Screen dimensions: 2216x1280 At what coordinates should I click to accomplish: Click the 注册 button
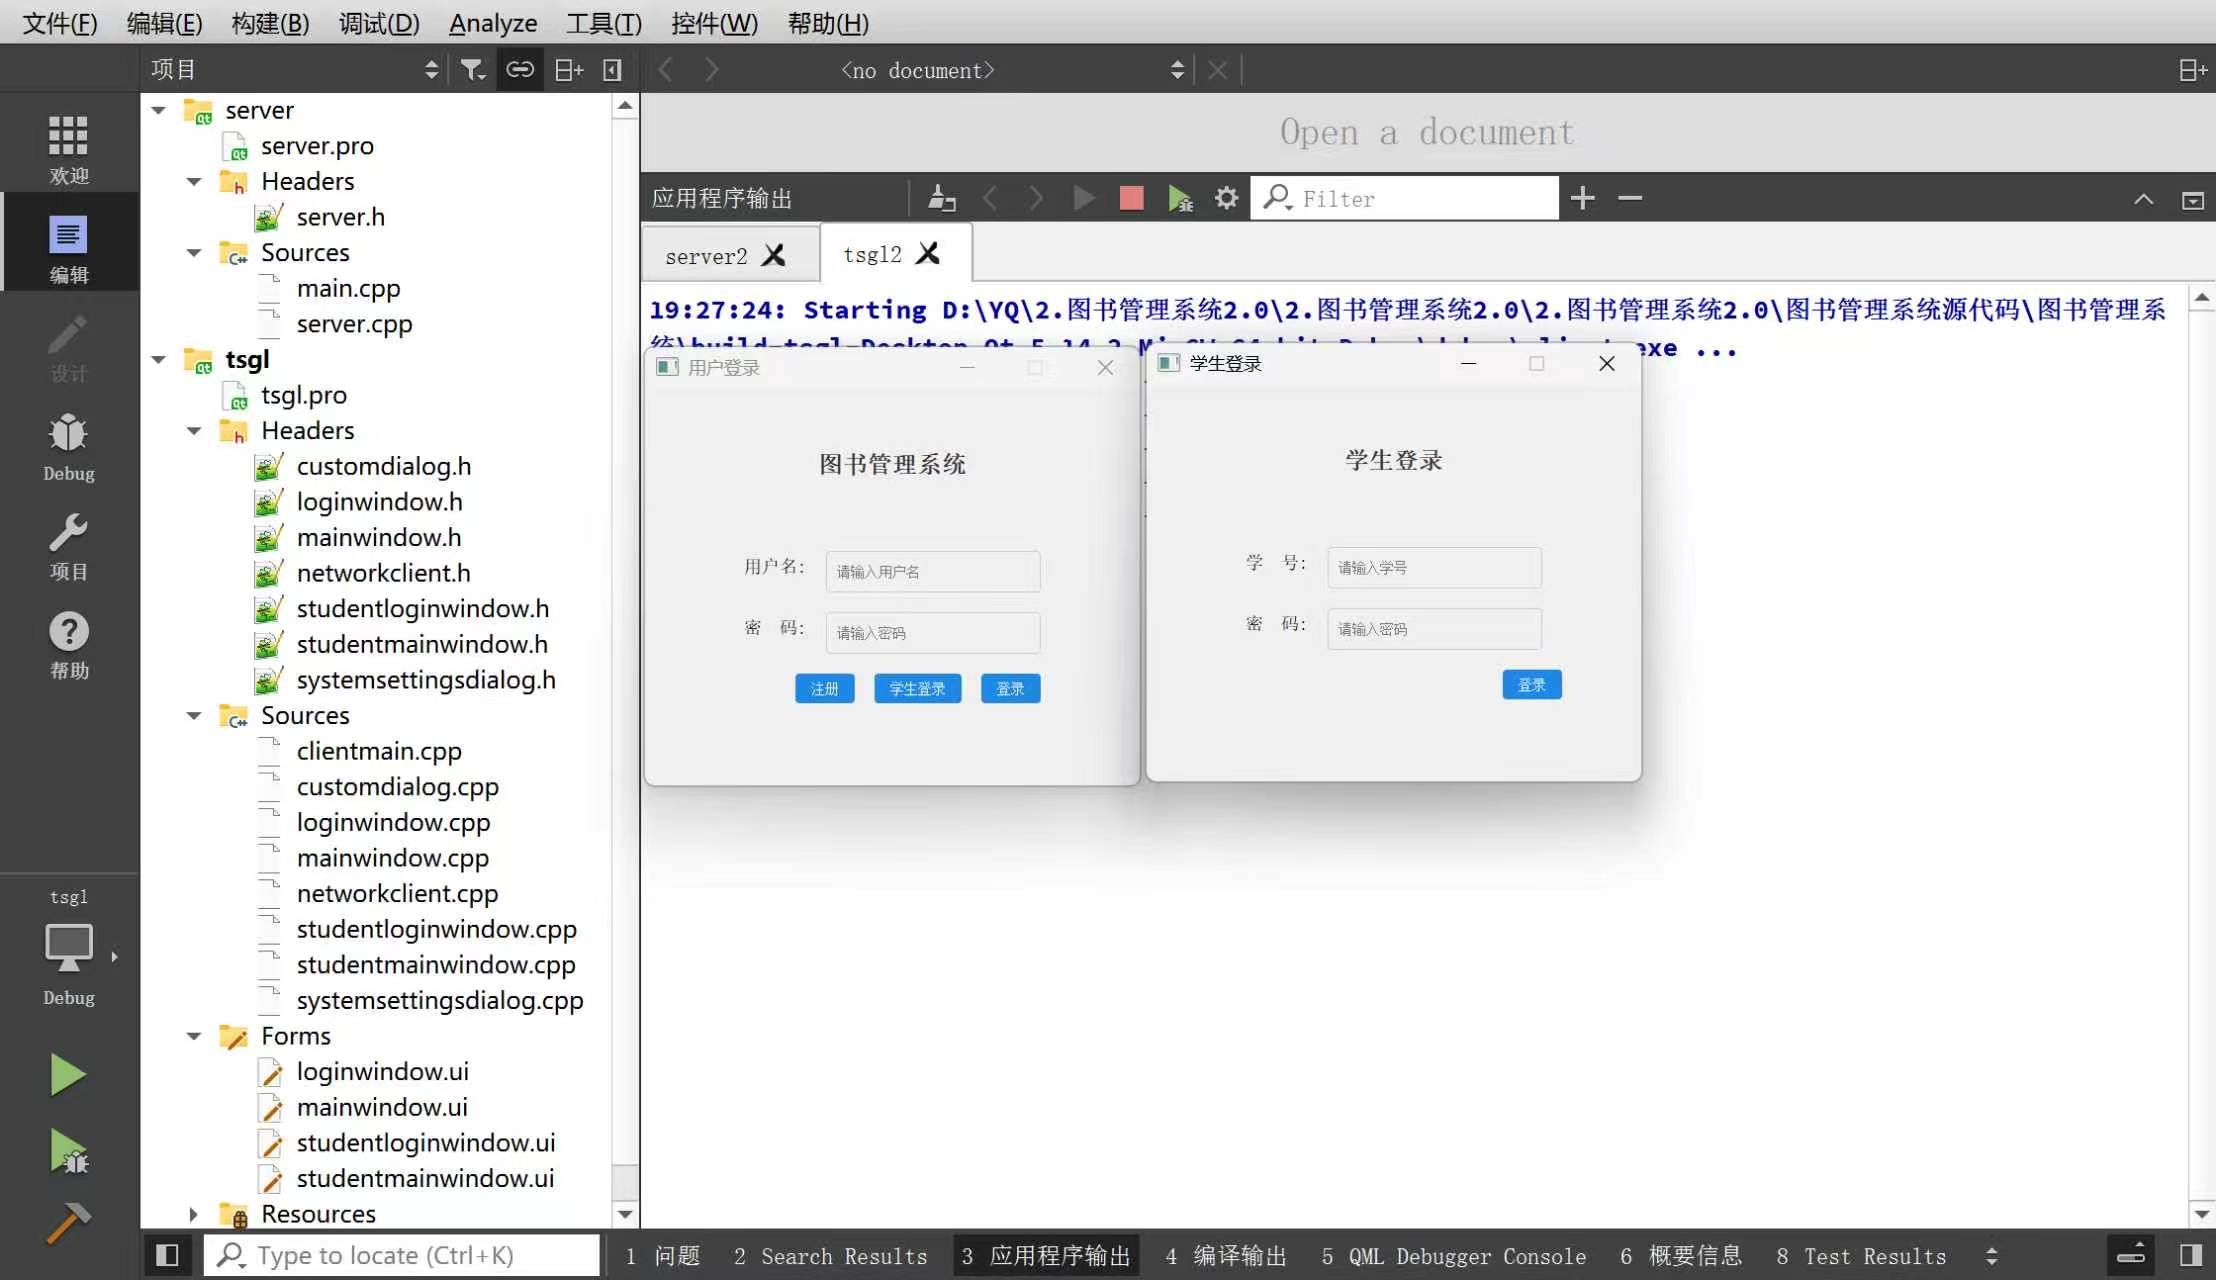coord(824,688)
